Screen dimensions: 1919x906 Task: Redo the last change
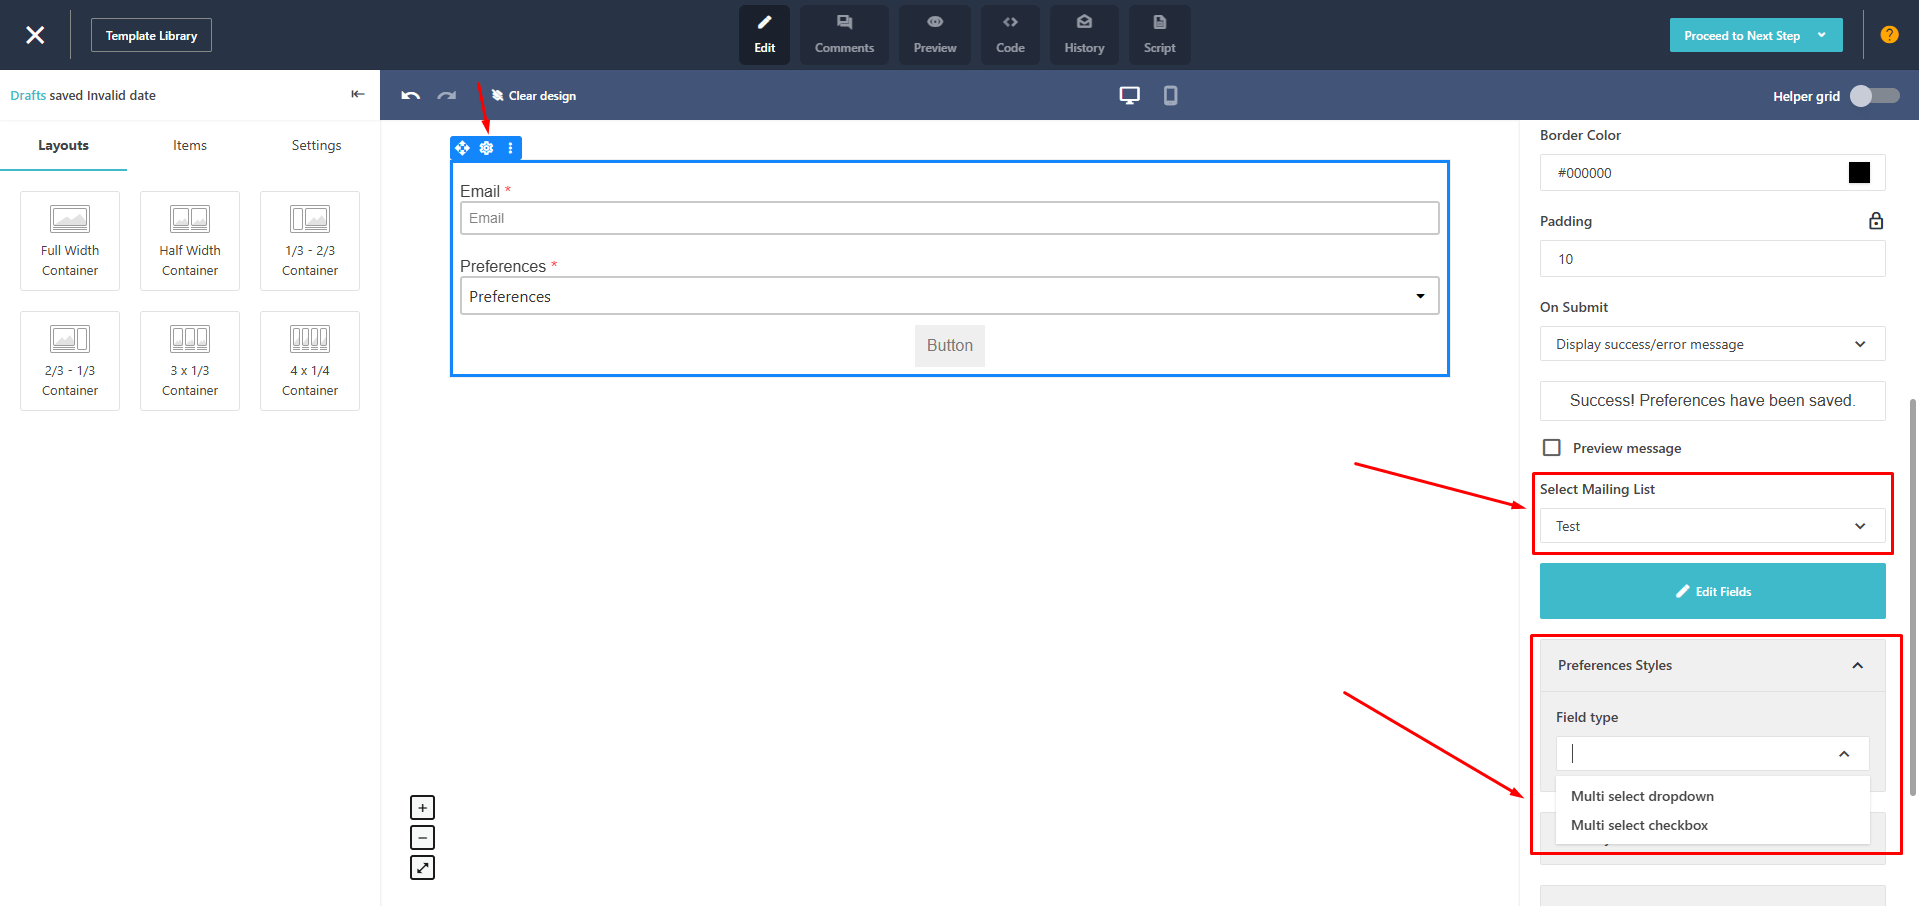(446, 96)
